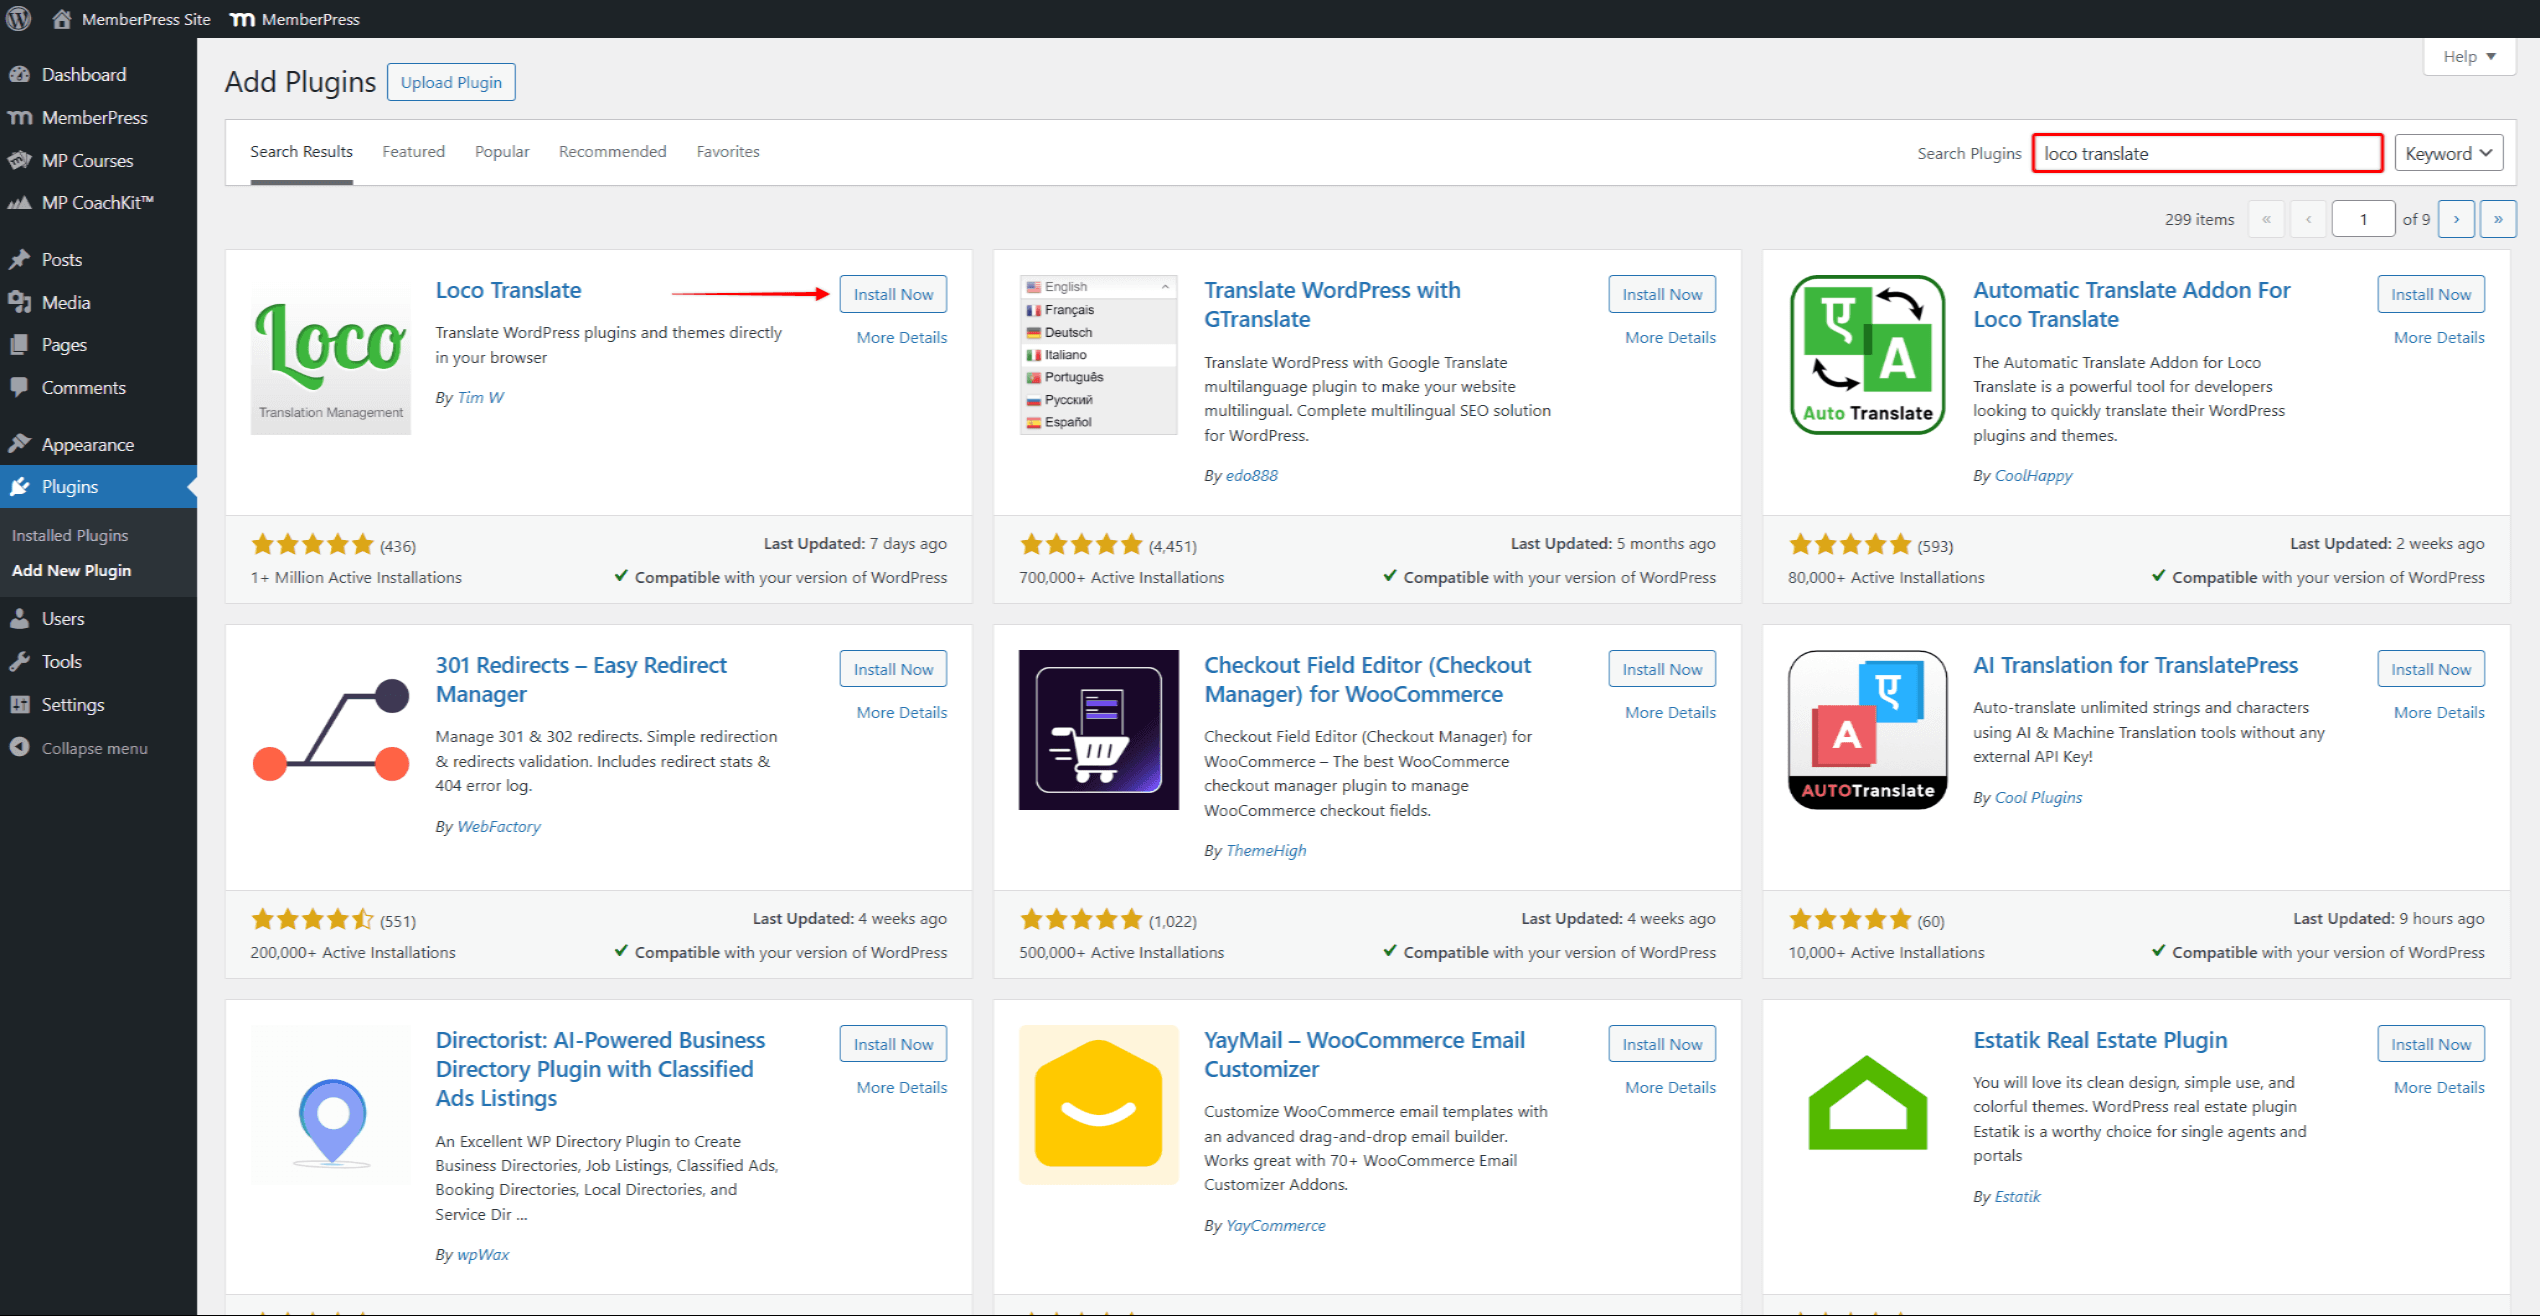2540x1316 pixels.
Task: Click the Users sidebar icon
Action: click(19, 619)
